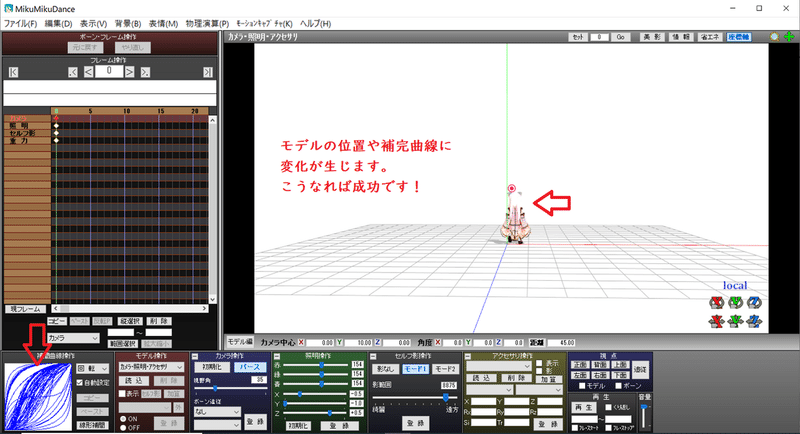Open the 表示(V) menu
Screen dimensions: 800x434
(x=93, y=23)
